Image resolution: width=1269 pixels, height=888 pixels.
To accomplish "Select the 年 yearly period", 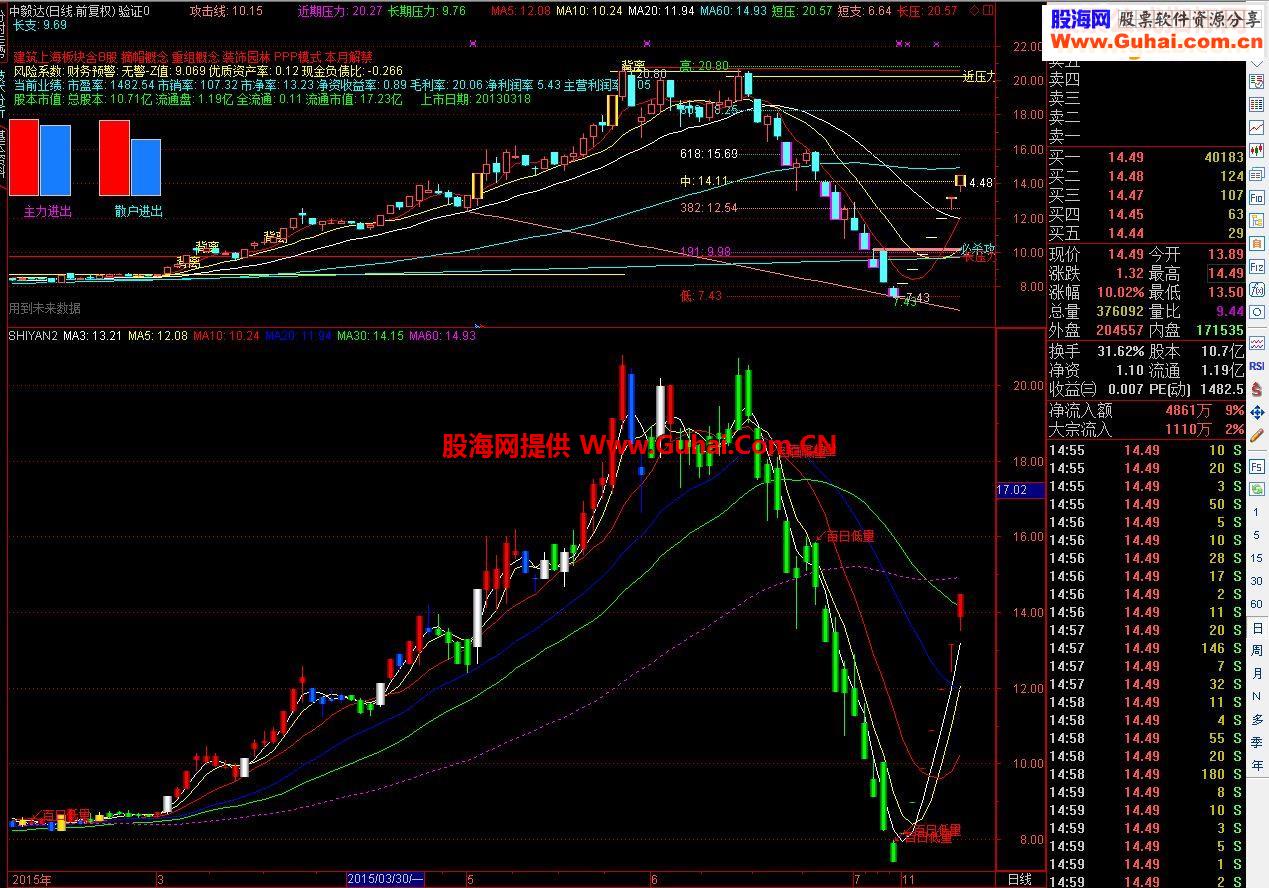I will [x=1257, y=766].
